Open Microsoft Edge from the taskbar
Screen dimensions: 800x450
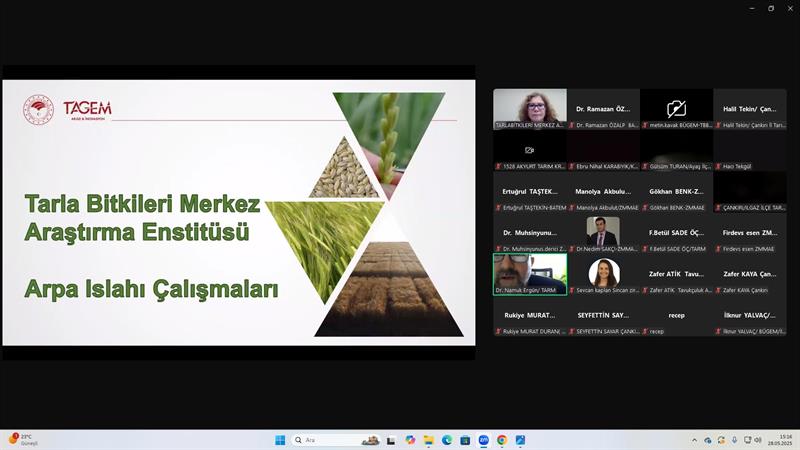[447, 440]
